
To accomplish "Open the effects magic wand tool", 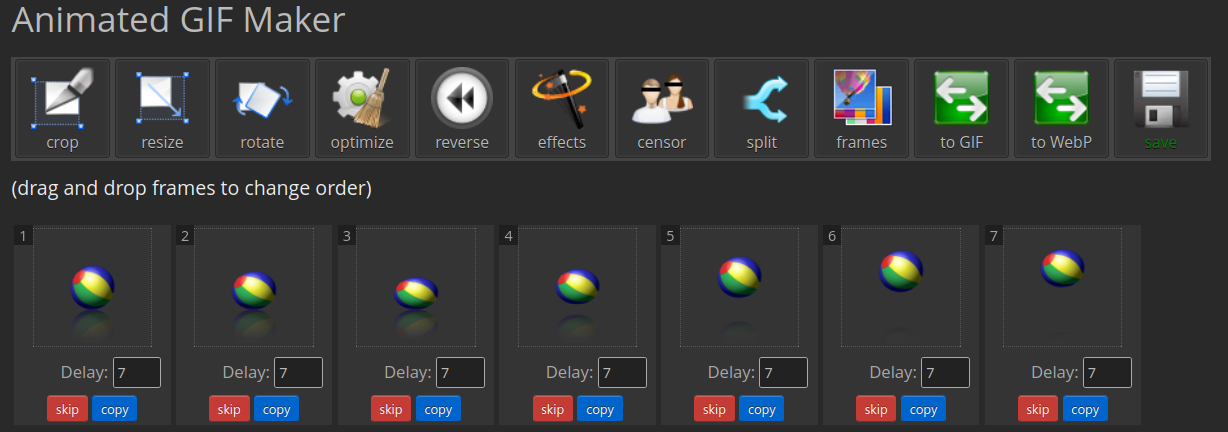I will (x=562, y=106).
